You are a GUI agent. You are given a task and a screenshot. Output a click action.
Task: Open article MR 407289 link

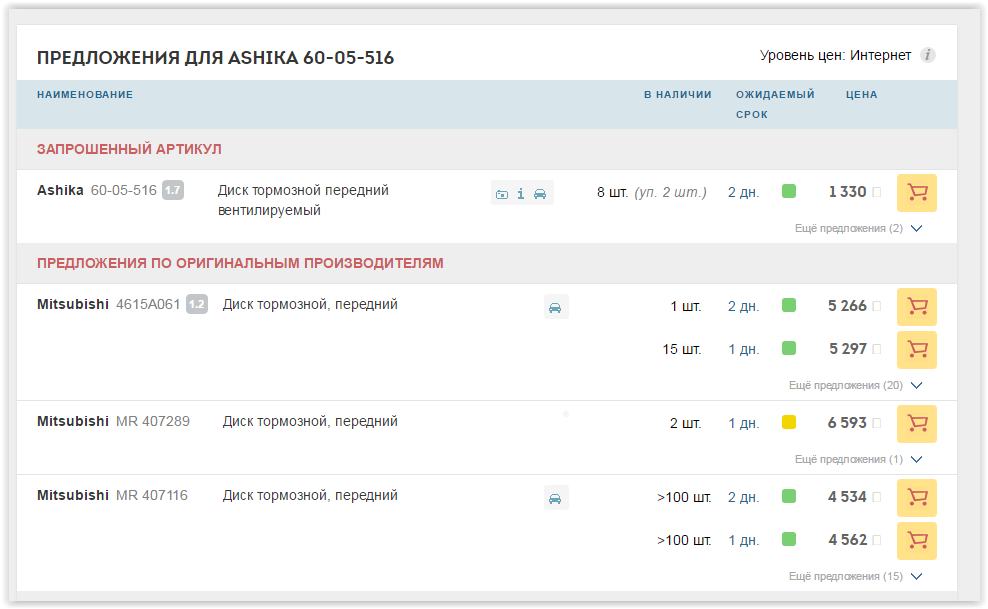(152, 421)
